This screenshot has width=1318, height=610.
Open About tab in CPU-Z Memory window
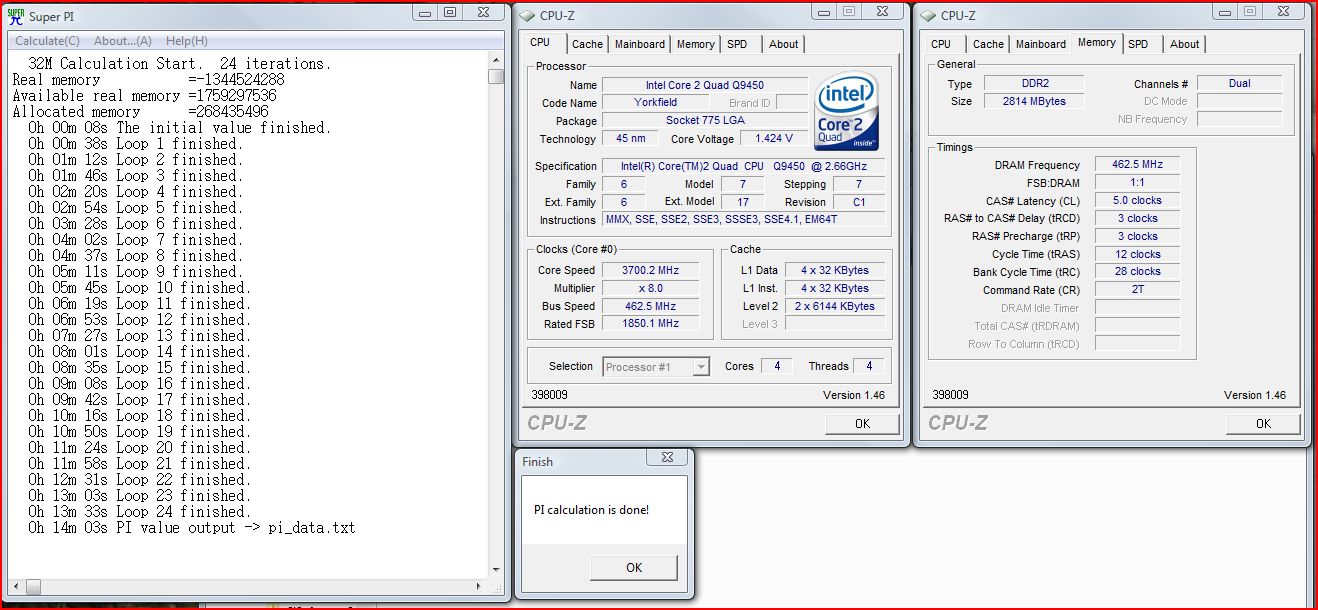point(1185,44)
